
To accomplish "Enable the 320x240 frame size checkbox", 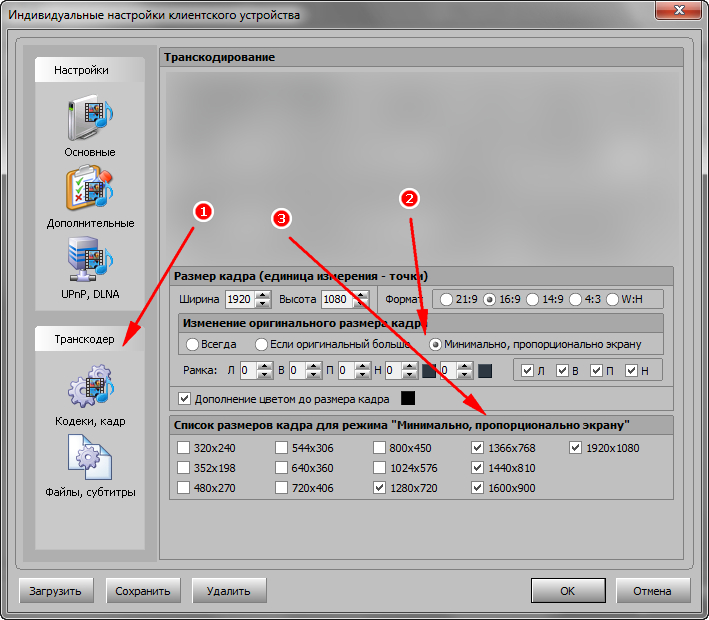I will 184,448.
